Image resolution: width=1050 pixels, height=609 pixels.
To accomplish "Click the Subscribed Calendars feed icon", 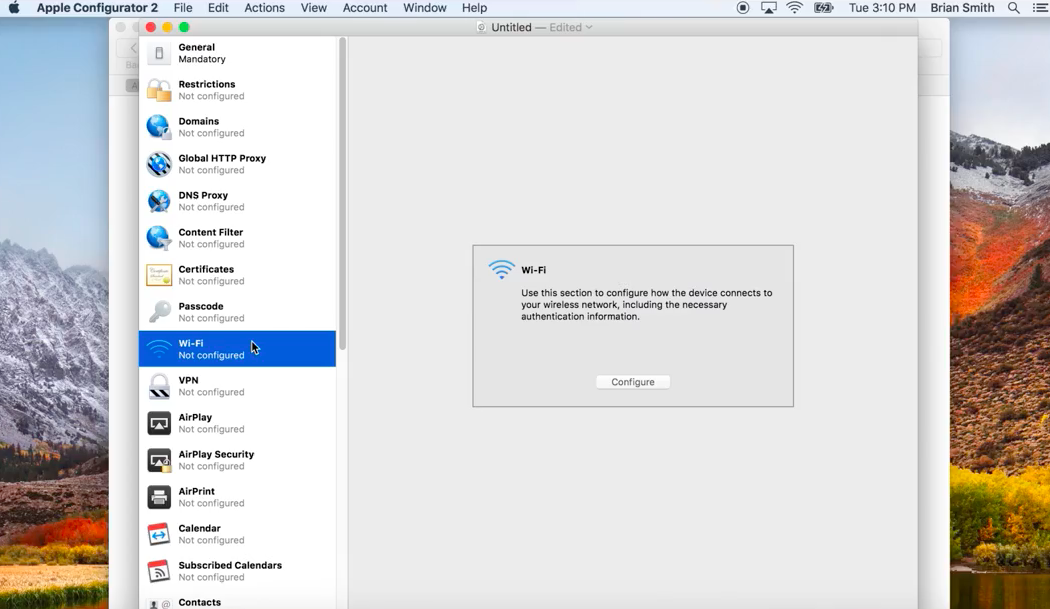I will click(159, 571).
